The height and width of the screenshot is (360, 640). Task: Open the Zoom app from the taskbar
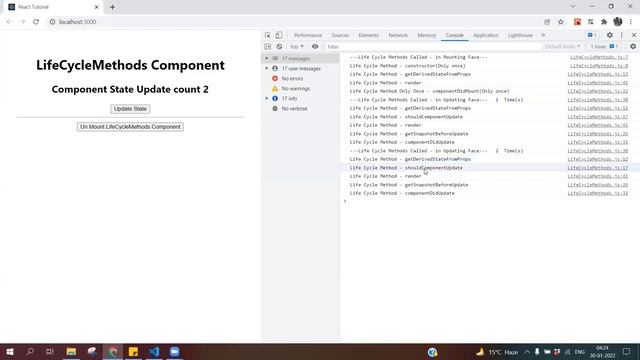tap(174, 351)
